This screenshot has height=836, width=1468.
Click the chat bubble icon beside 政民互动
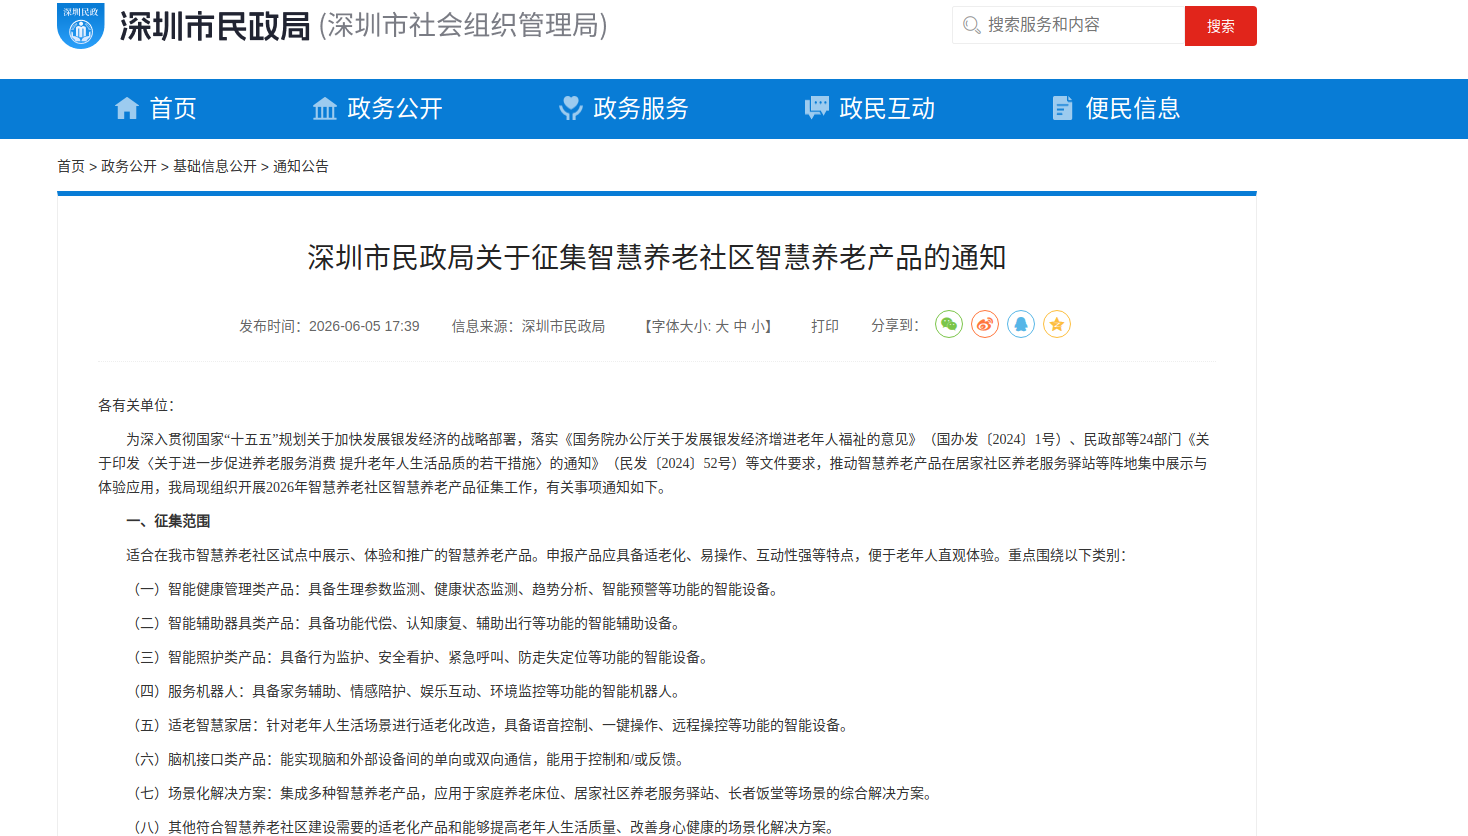(817, 108)
